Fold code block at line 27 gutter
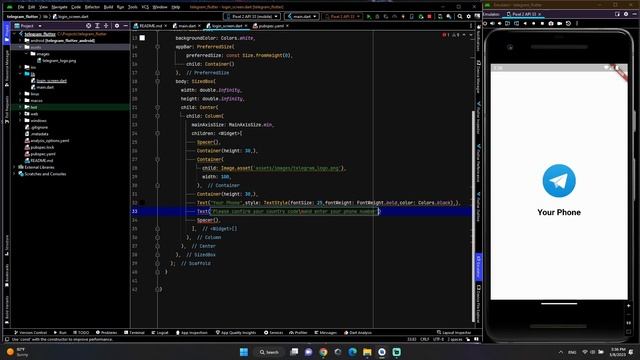640x360 pixels. click(x=158, y=160)
